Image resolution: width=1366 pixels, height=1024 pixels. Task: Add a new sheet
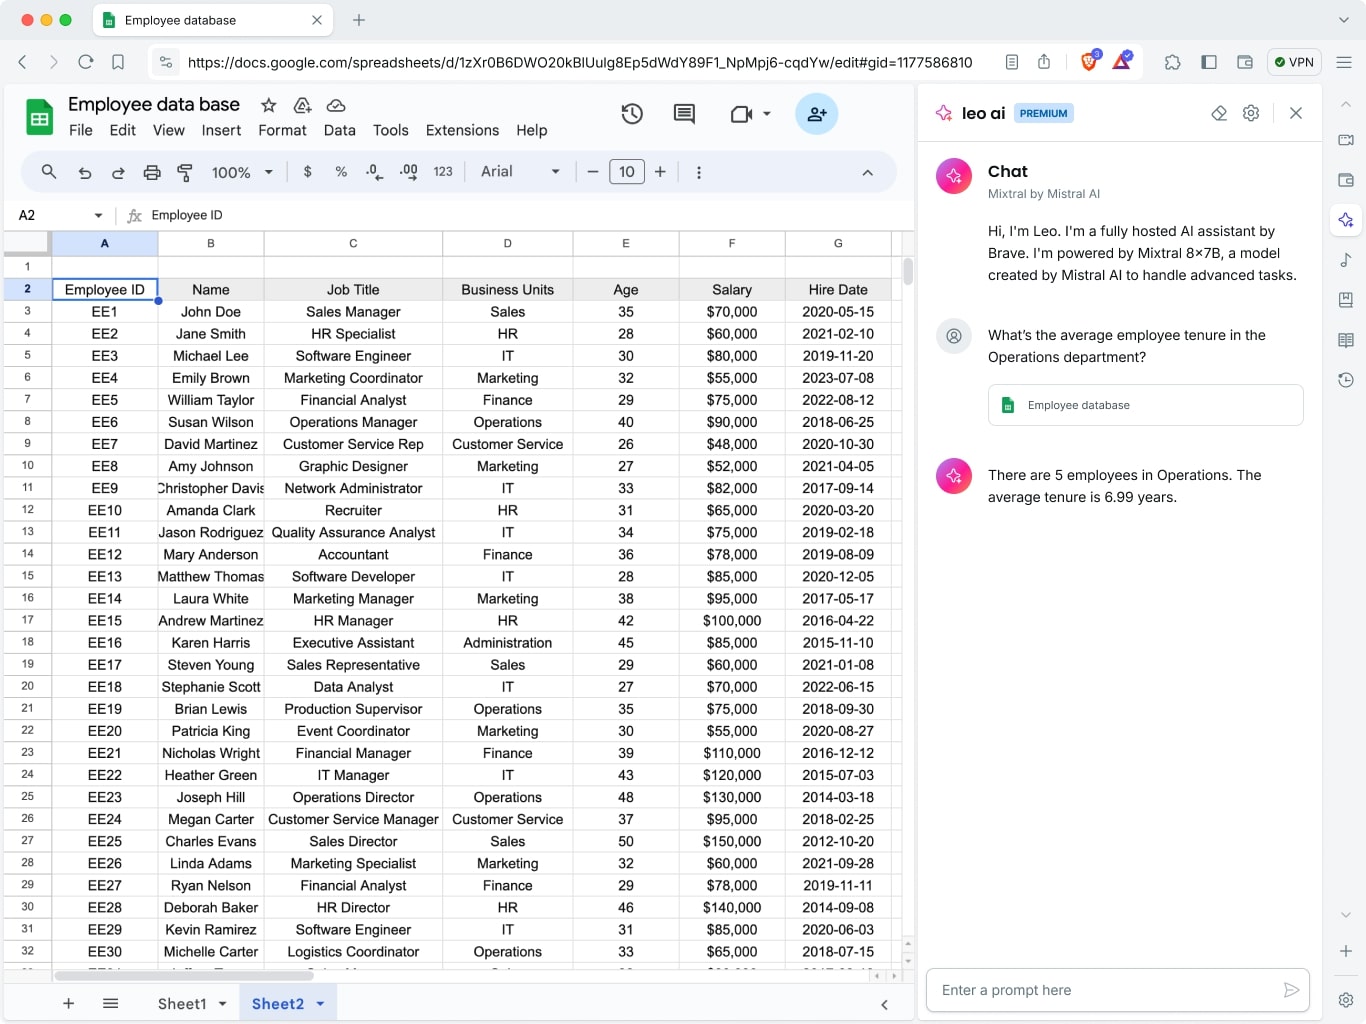68,1003
